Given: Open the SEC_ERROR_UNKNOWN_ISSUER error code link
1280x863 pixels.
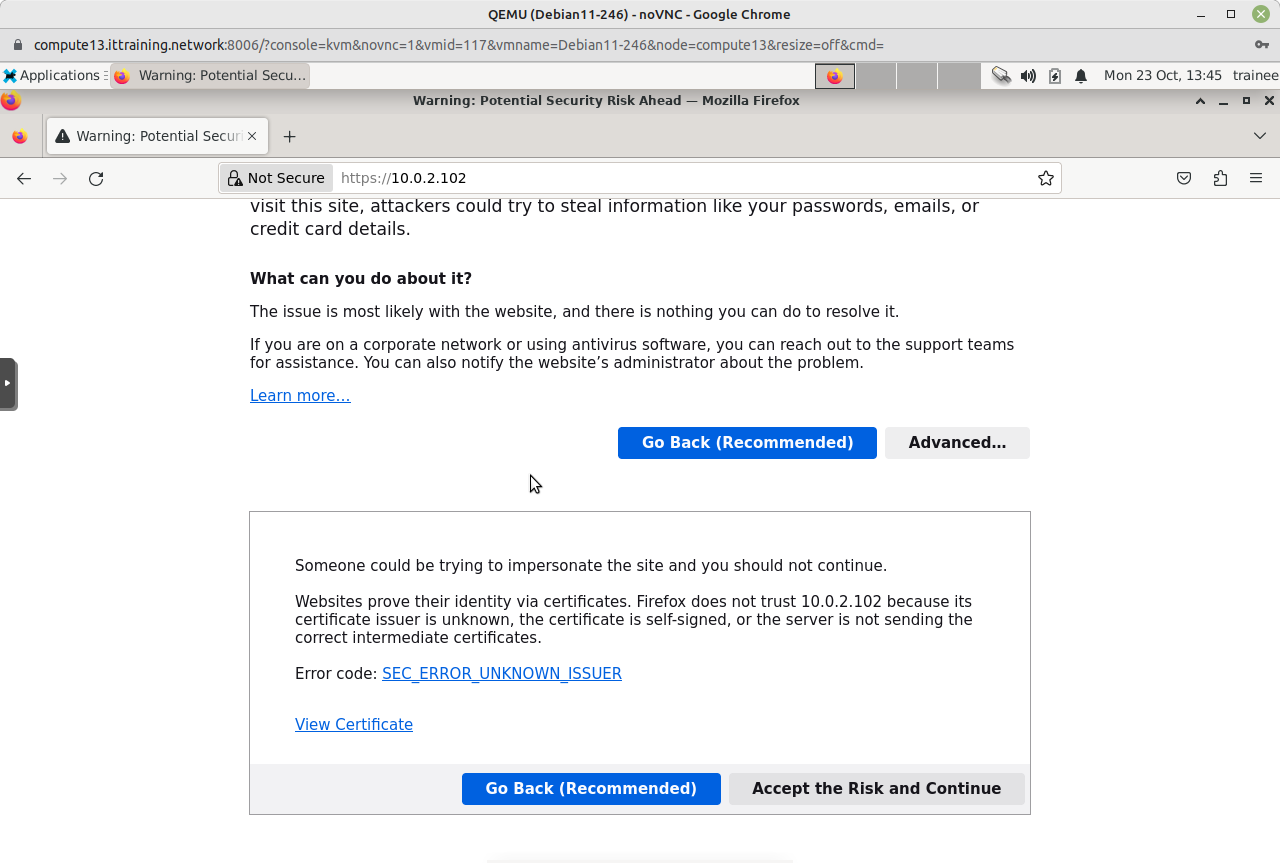Looking at the screenshot, I should [502, 674].
